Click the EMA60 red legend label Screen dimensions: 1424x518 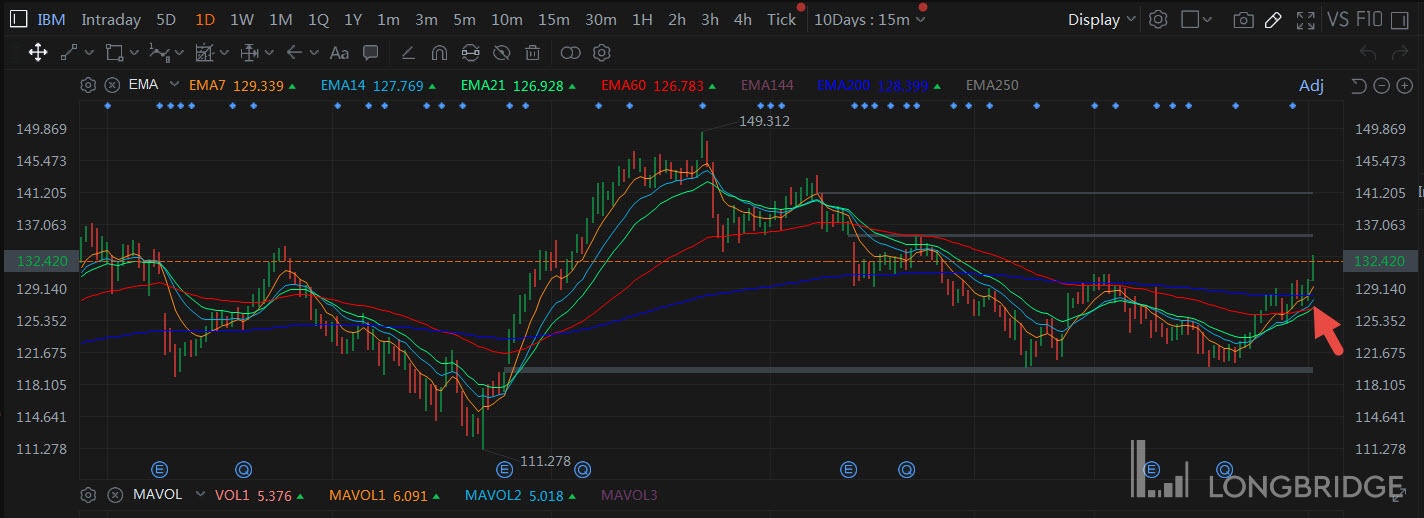tap(623, 85)
